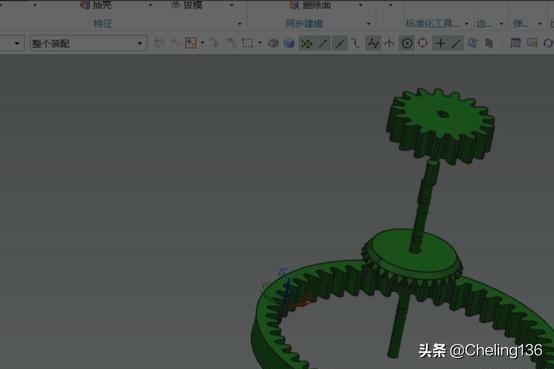This screenshot has height=369, width=554.
Task: Open the 齿... gear toolbox dropdown arrow
Action: 501,24
